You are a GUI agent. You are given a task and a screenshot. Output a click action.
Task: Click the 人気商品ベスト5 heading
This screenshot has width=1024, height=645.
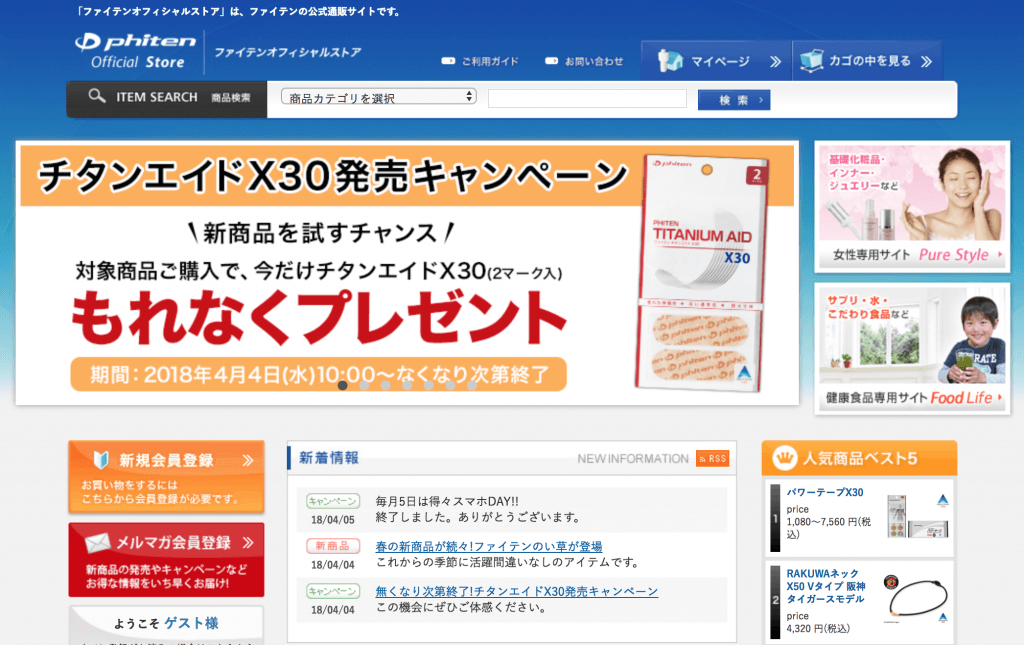(859, 458)
